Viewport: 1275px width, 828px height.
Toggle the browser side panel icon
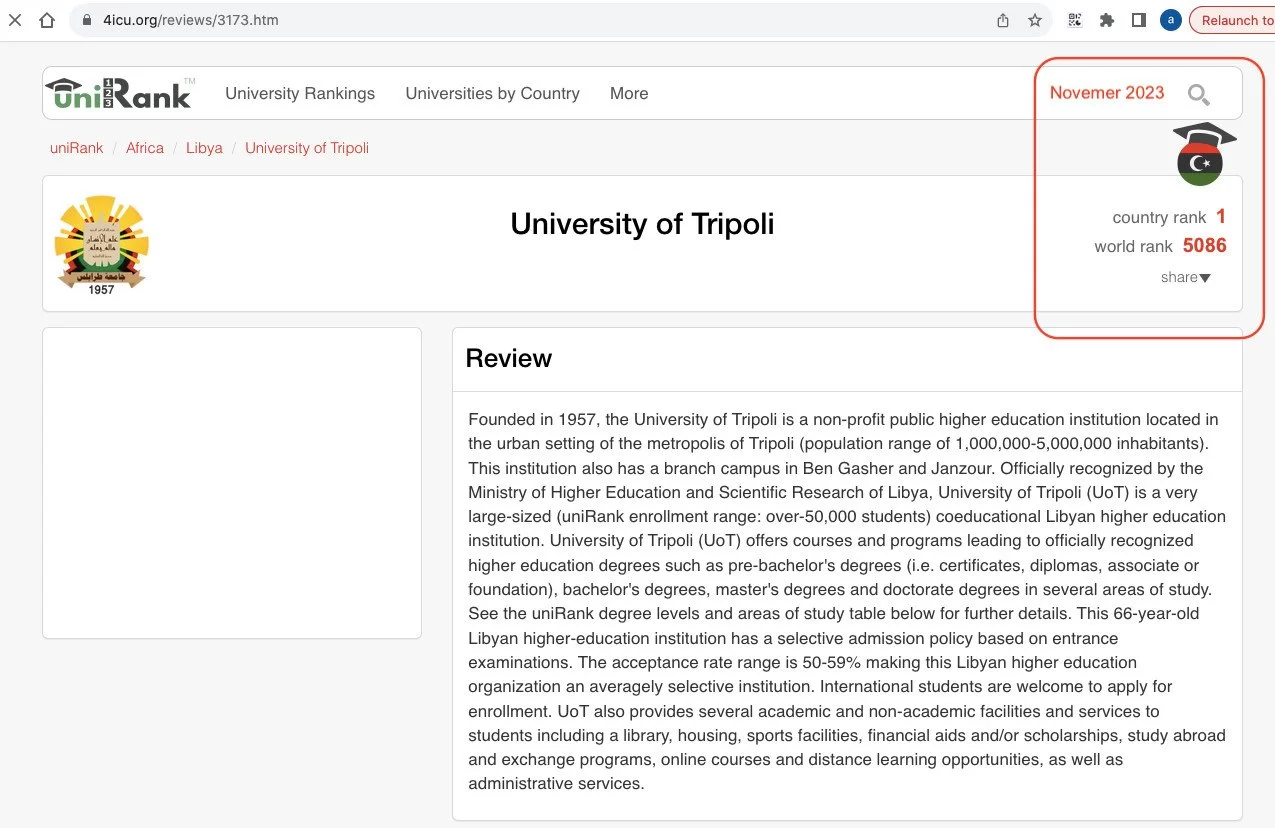[1139, 20]
